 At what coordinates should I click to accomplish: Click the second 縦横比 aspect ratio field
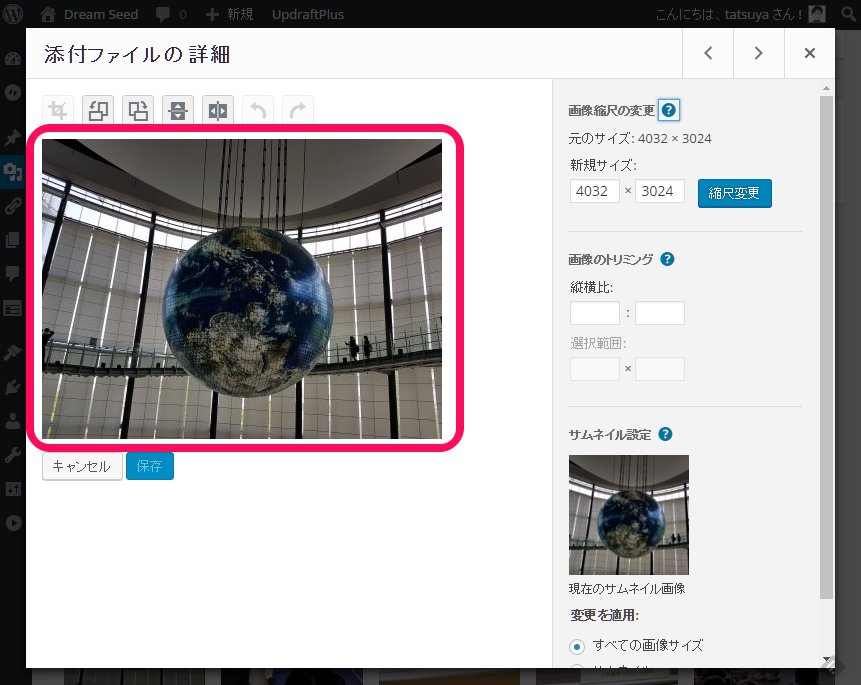(x=660, y=313)
